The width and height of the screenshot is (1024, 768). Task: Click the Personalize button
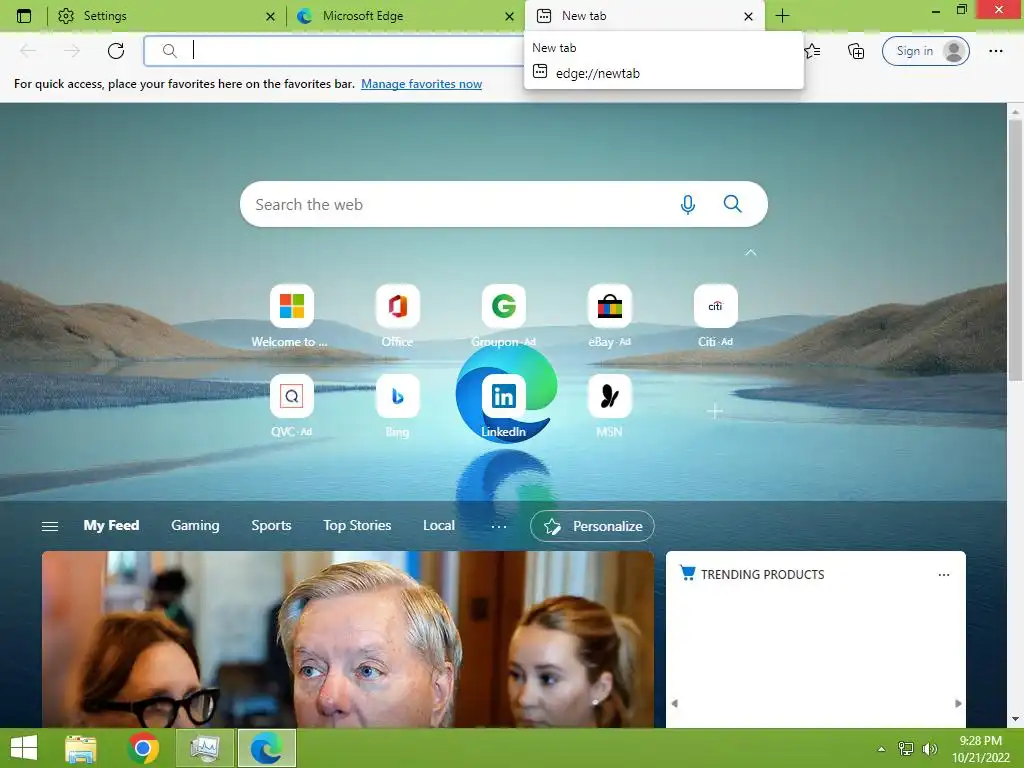pyautogui.click(x=592, y=526)
